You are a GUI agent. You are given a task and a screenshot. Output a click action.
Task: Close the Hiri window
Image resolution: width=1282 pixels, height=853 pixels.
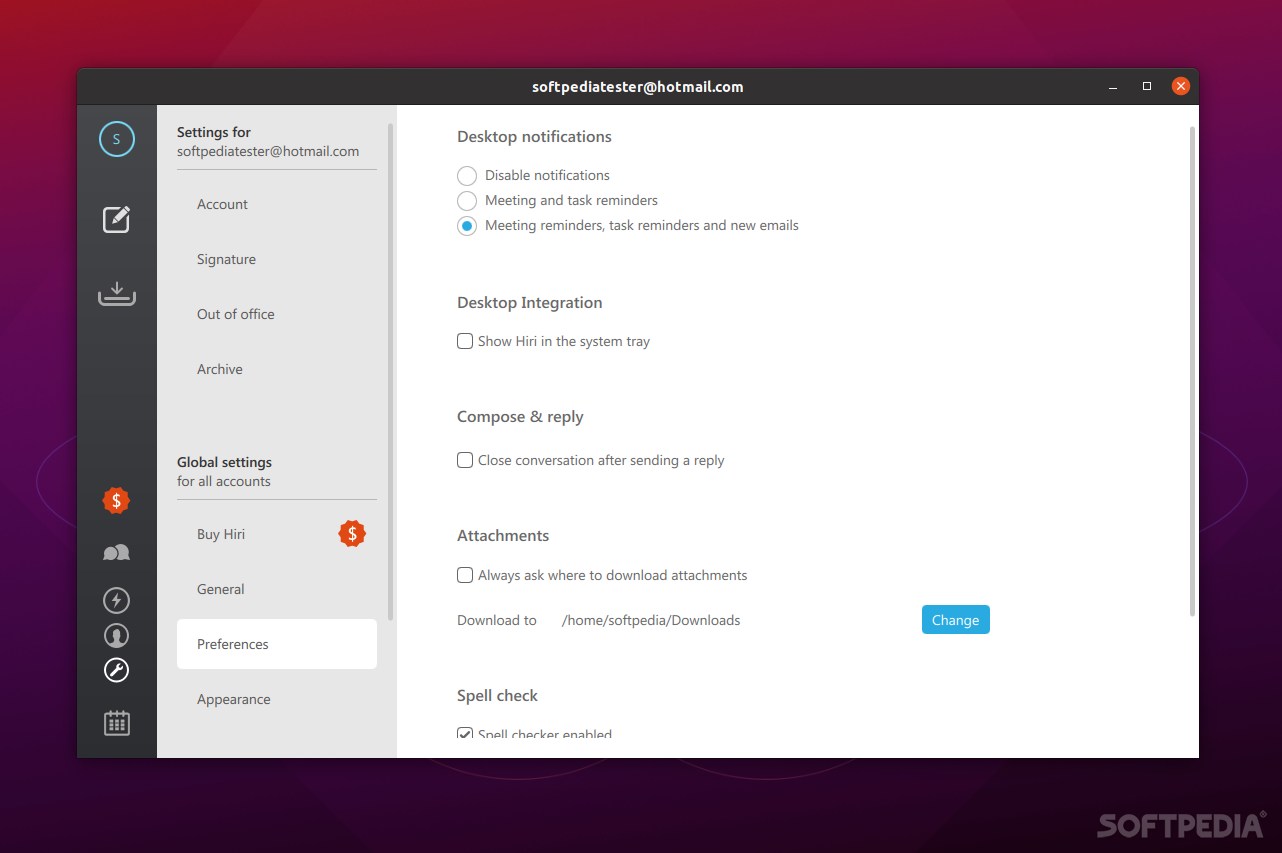[x=1181, y=87]
